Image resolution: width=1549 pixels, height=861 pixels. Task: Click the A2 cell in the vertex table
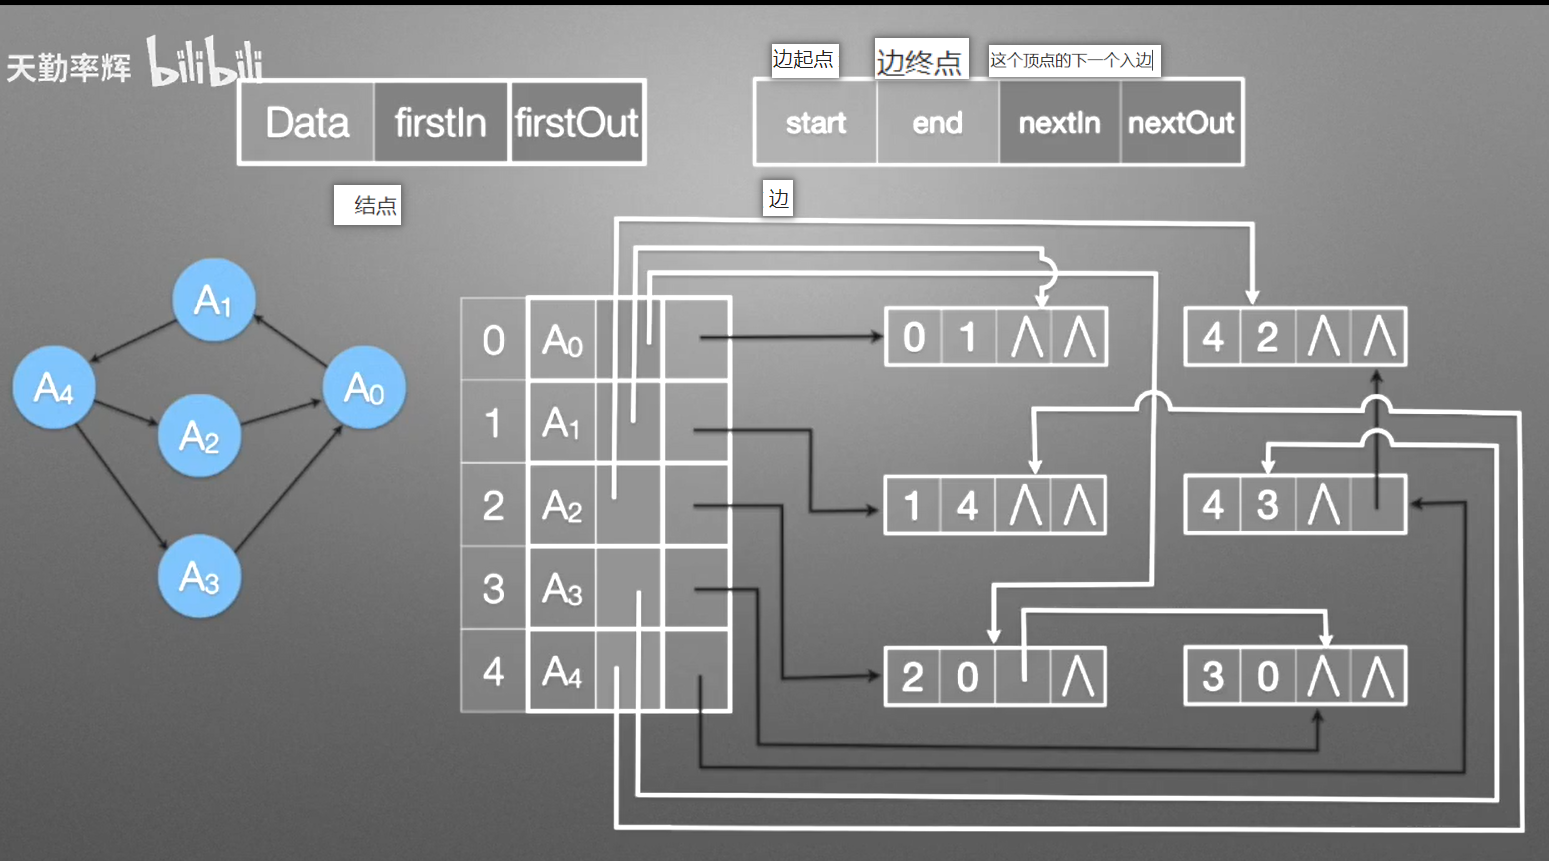click(x=562, y=506)
